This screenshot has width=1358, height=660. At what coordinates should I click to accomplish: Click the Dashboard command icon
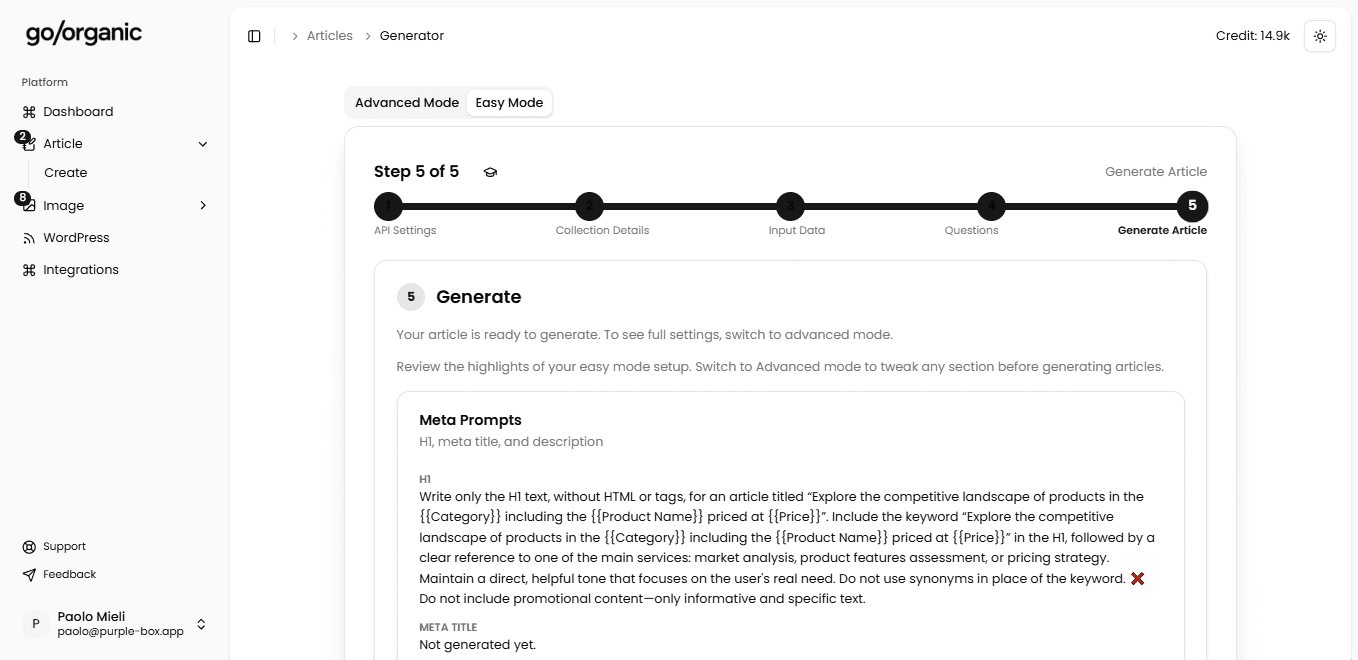click(29, 112)
